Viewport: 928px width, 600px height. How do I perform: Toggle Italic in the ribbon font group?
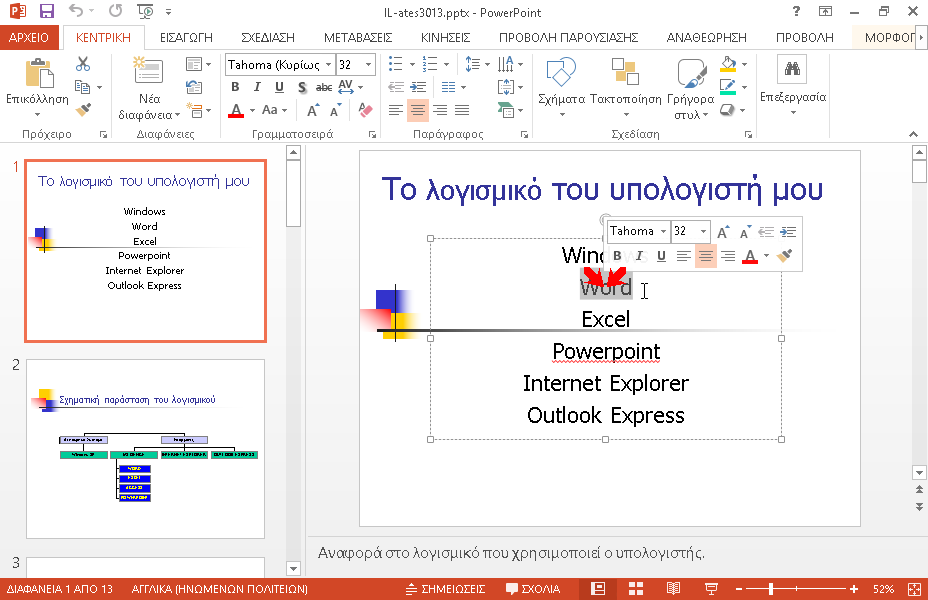(x=257, y=88)
